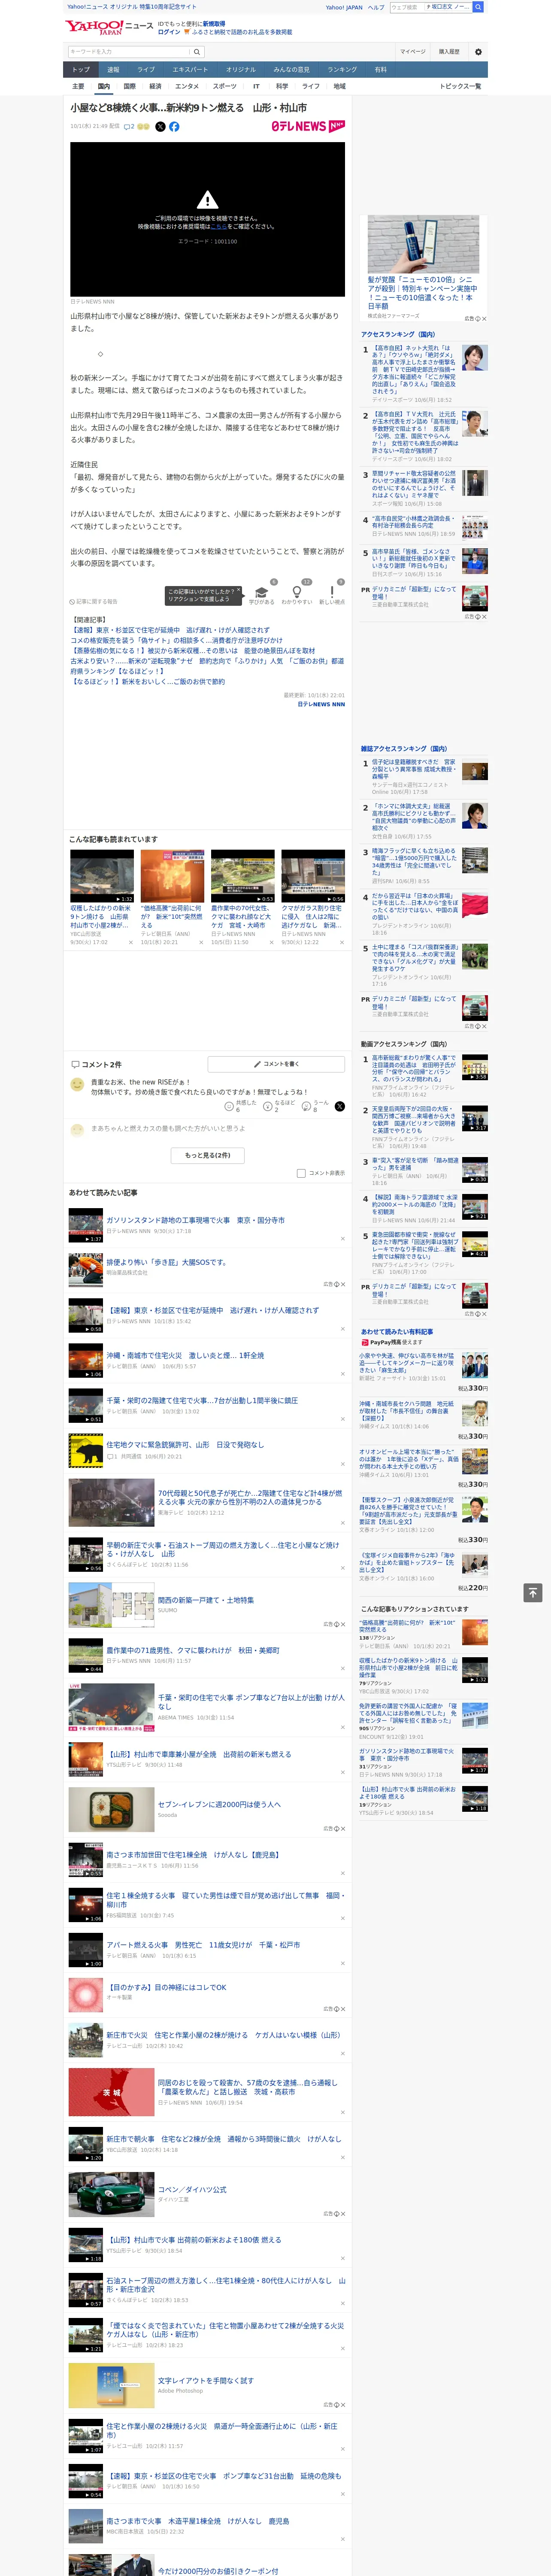Viewport: 551px width, 2576px height.
Task: React with 新しい視点 exclamation icon
Action: tap(332, 592)
